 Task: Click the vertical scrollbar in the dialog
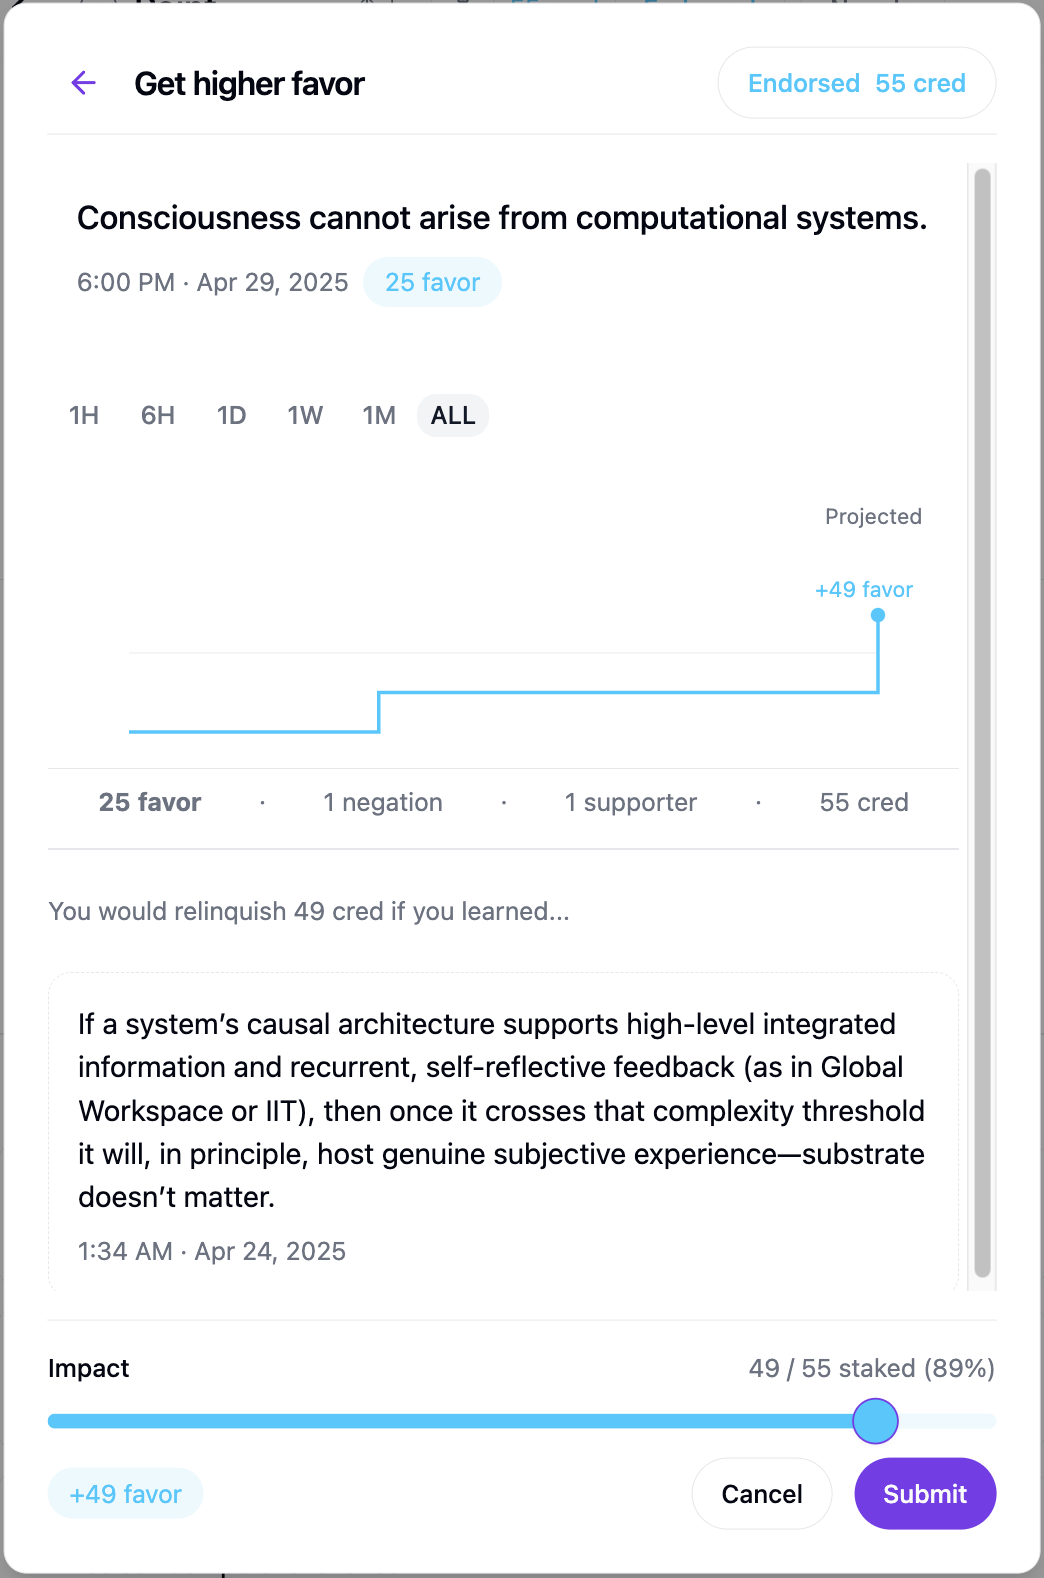click(x=982, y=720)
